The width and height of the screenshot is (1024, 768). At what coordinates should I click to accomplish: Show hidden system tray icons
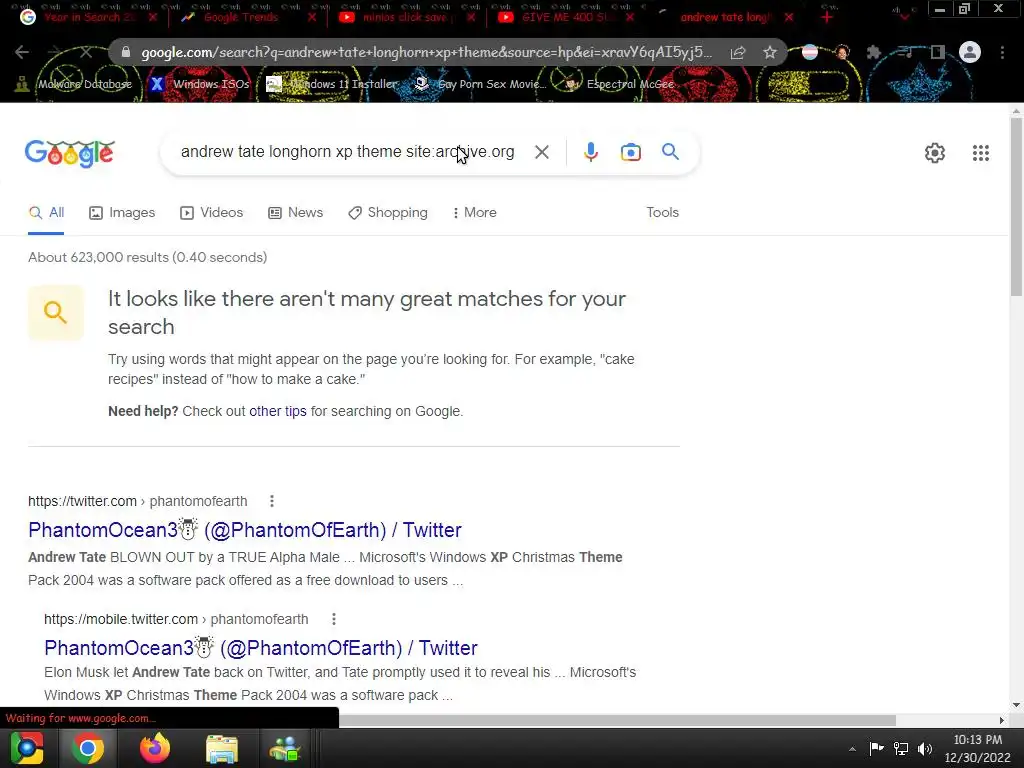coord(852,749)
